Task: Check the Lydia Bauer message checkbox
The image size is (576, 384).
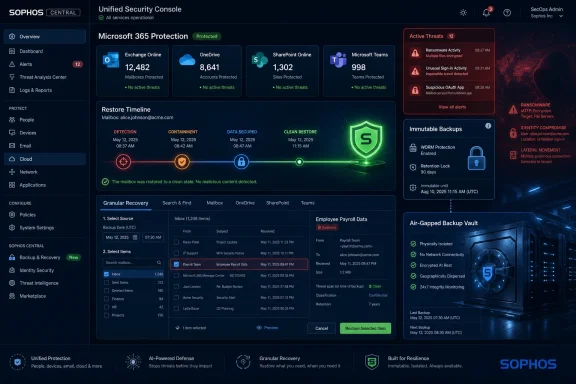Action: click(x=176, y=309)
